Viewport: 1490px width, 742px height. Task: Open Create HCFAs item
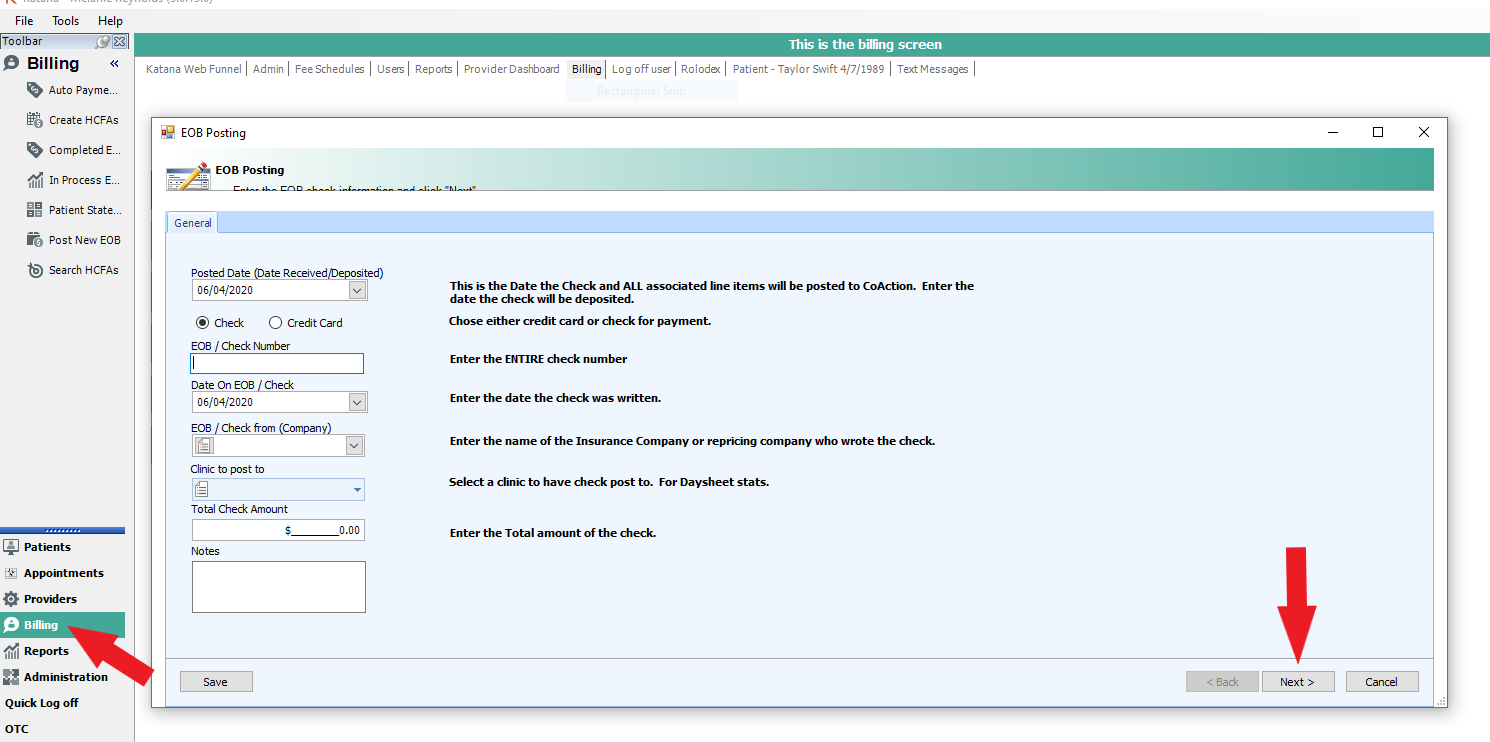tap(72, 120)
